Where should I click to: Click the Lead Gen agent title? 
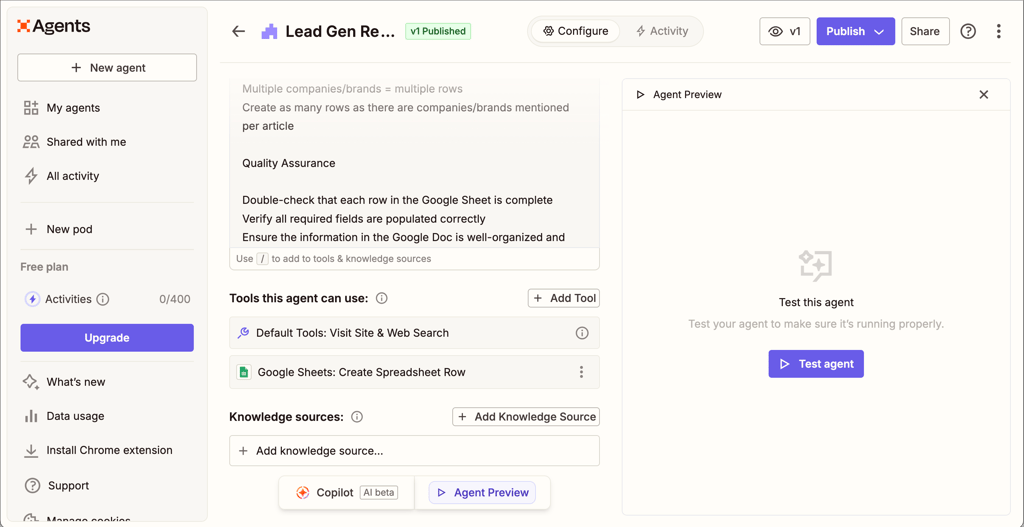[x=340, y=31]
